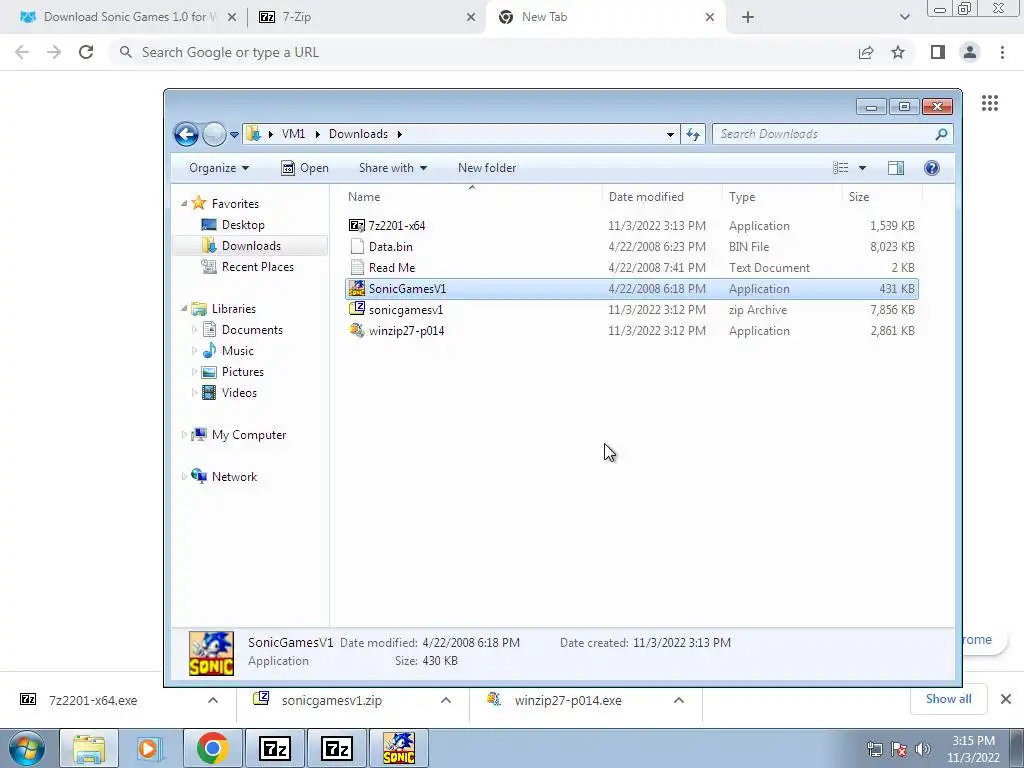Viewport: 1024px width, 768px height.
Task: Select Desktop in Favorites
Action: click(243, 225)
